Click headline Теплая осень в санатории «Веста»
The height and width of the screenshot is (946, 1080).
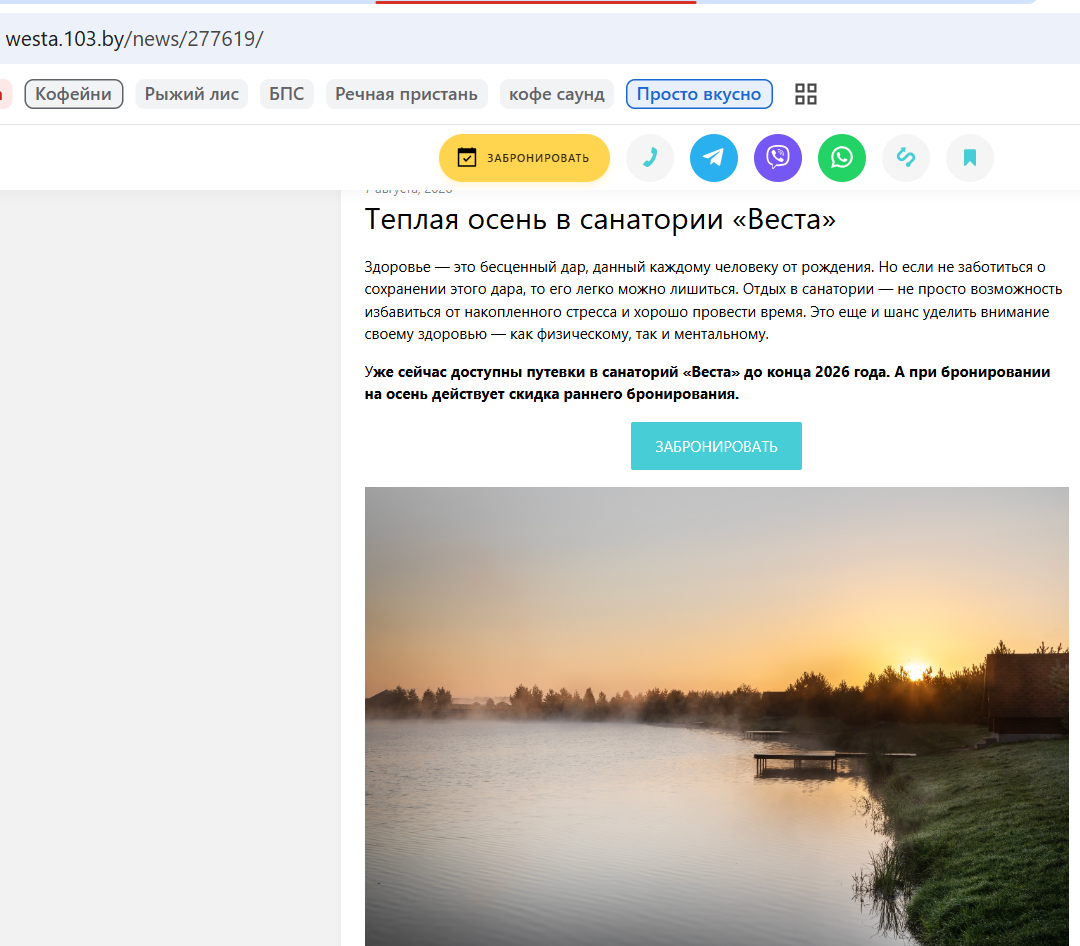pyautogui.click(x=600, y=219)
